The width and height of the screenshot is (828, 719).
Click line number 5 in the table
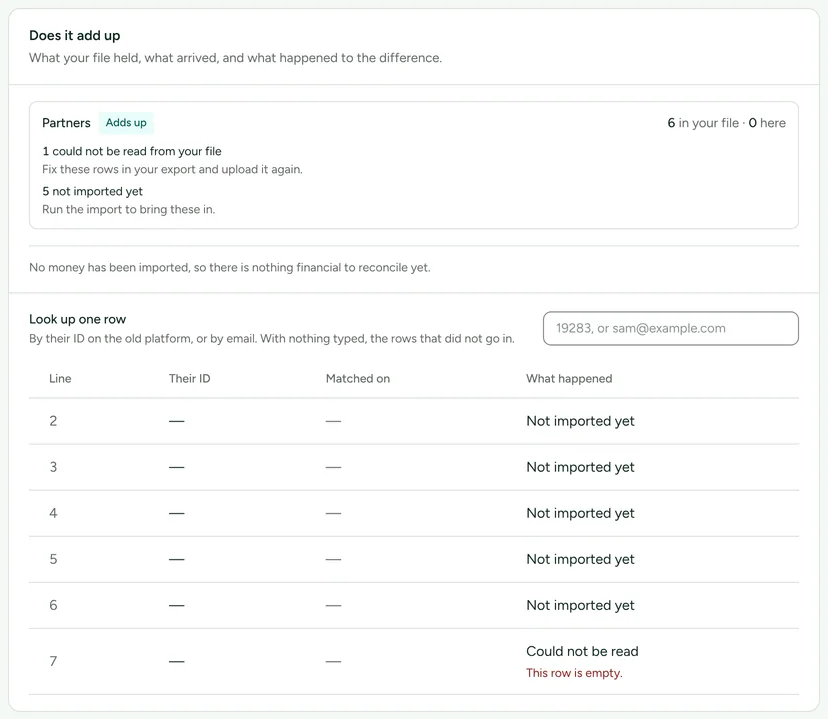click(x=53, y=559)
